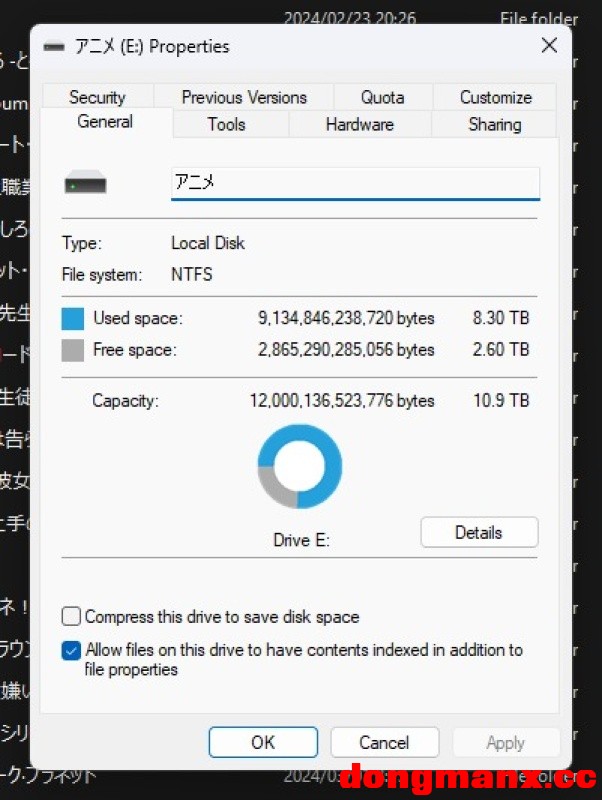Select the General tab
The width and height of the screenshot is (602, 800).
pyautogui.click(x=105, y=122)
